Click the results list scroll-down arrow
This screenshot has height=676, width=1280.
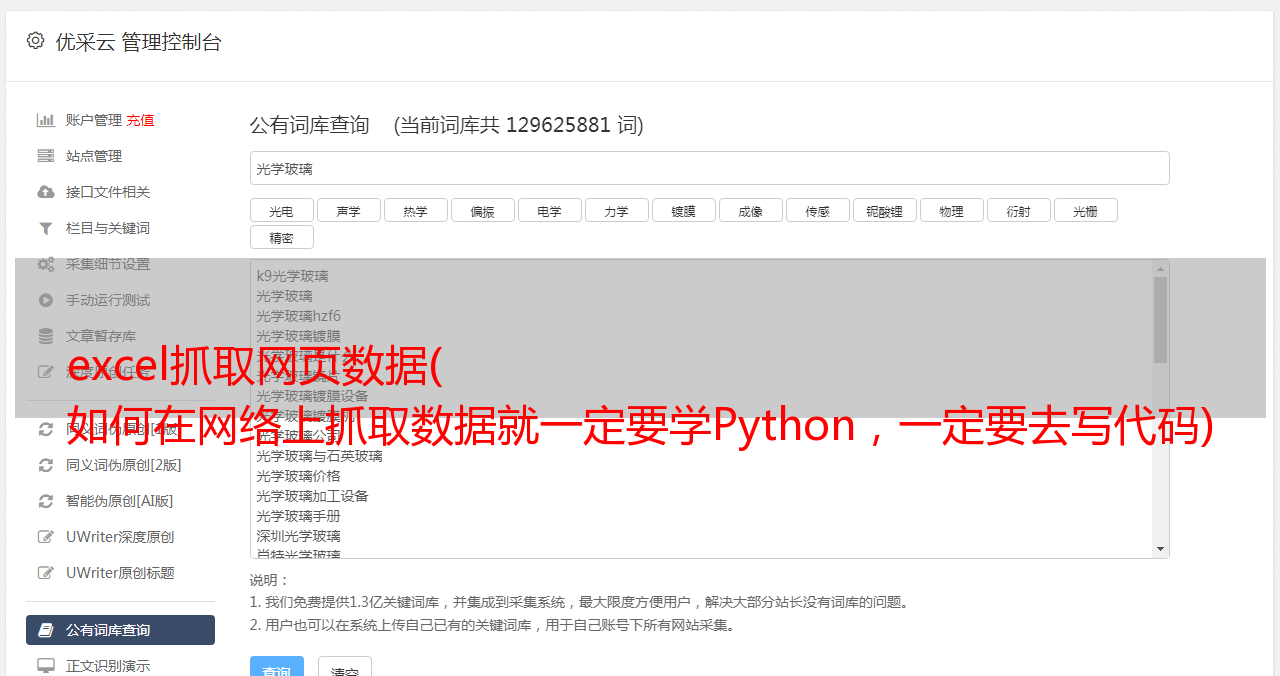click(x=1160, y=549)
